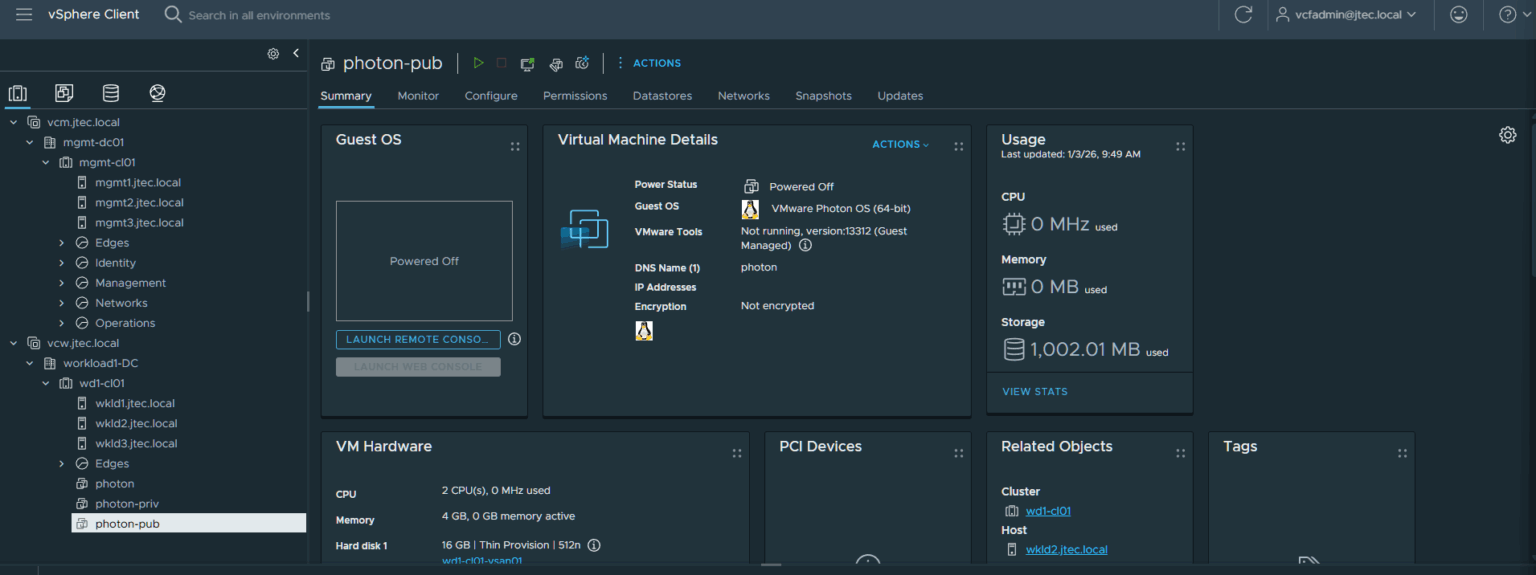Select the photon-pub VM in tree
This screenshot has height=575, width=1536.
point(189,523)
